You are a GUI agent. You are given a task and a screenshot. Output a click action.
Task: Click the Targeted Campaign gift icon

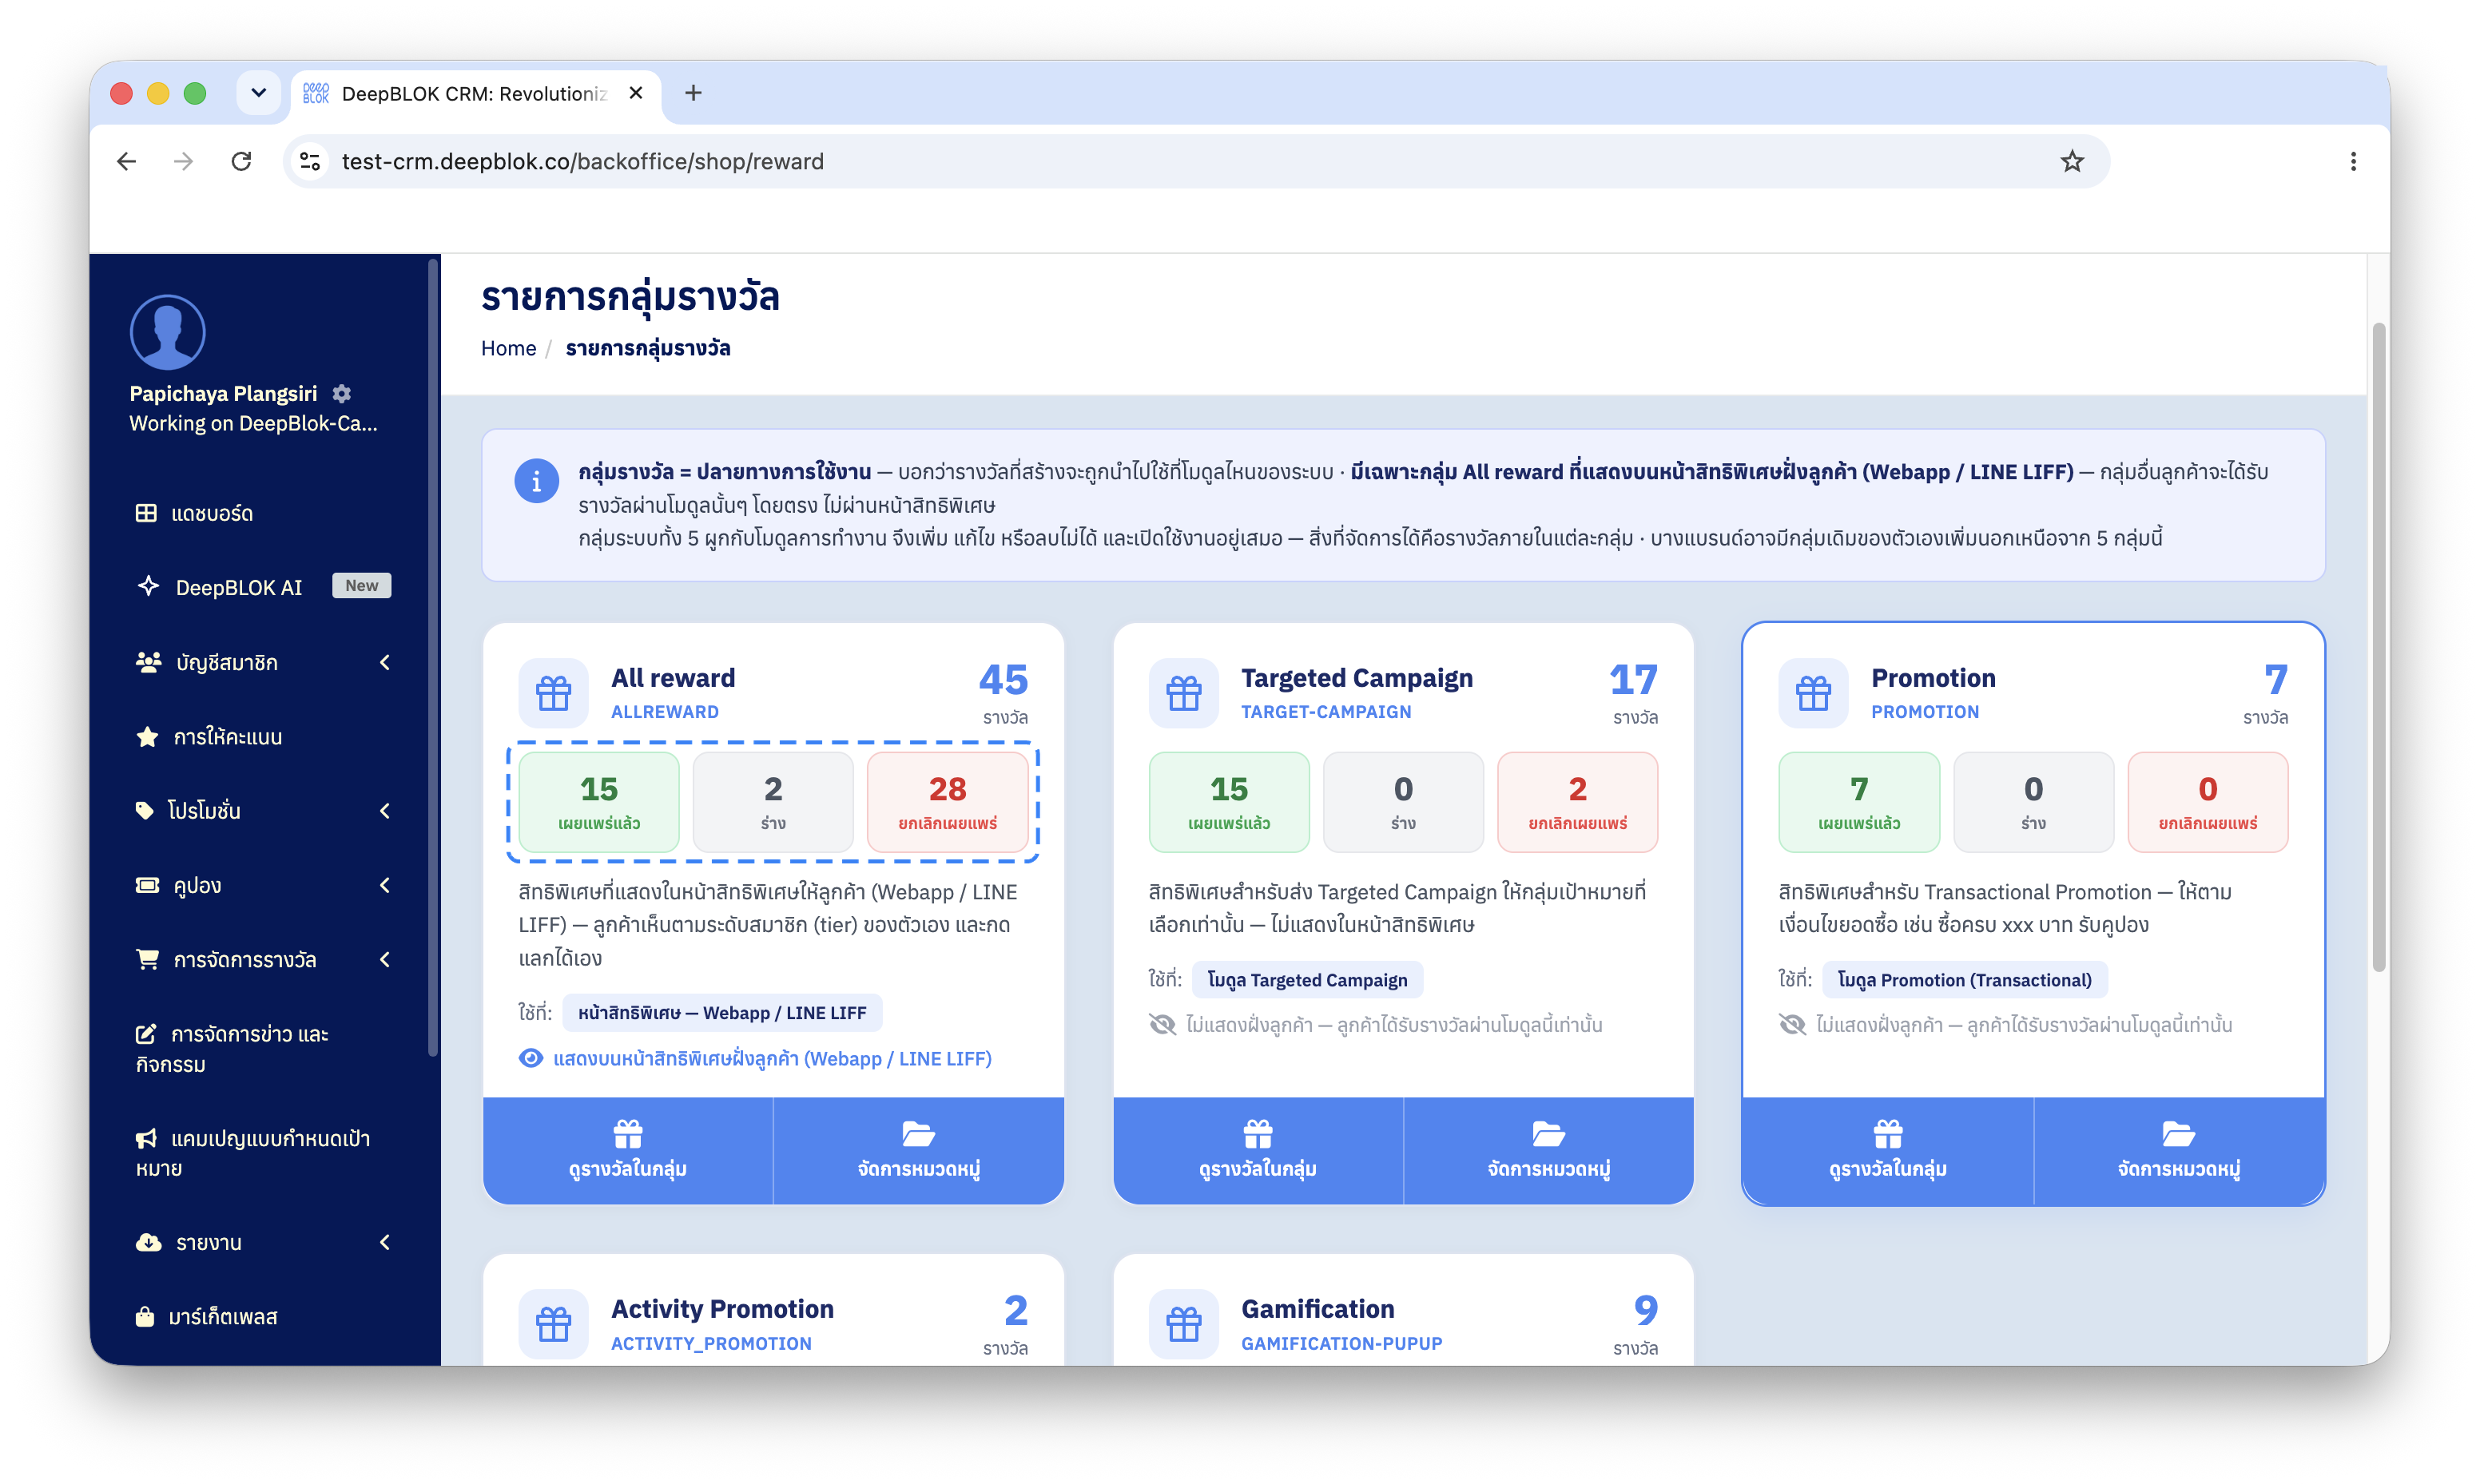point(1183,693)
